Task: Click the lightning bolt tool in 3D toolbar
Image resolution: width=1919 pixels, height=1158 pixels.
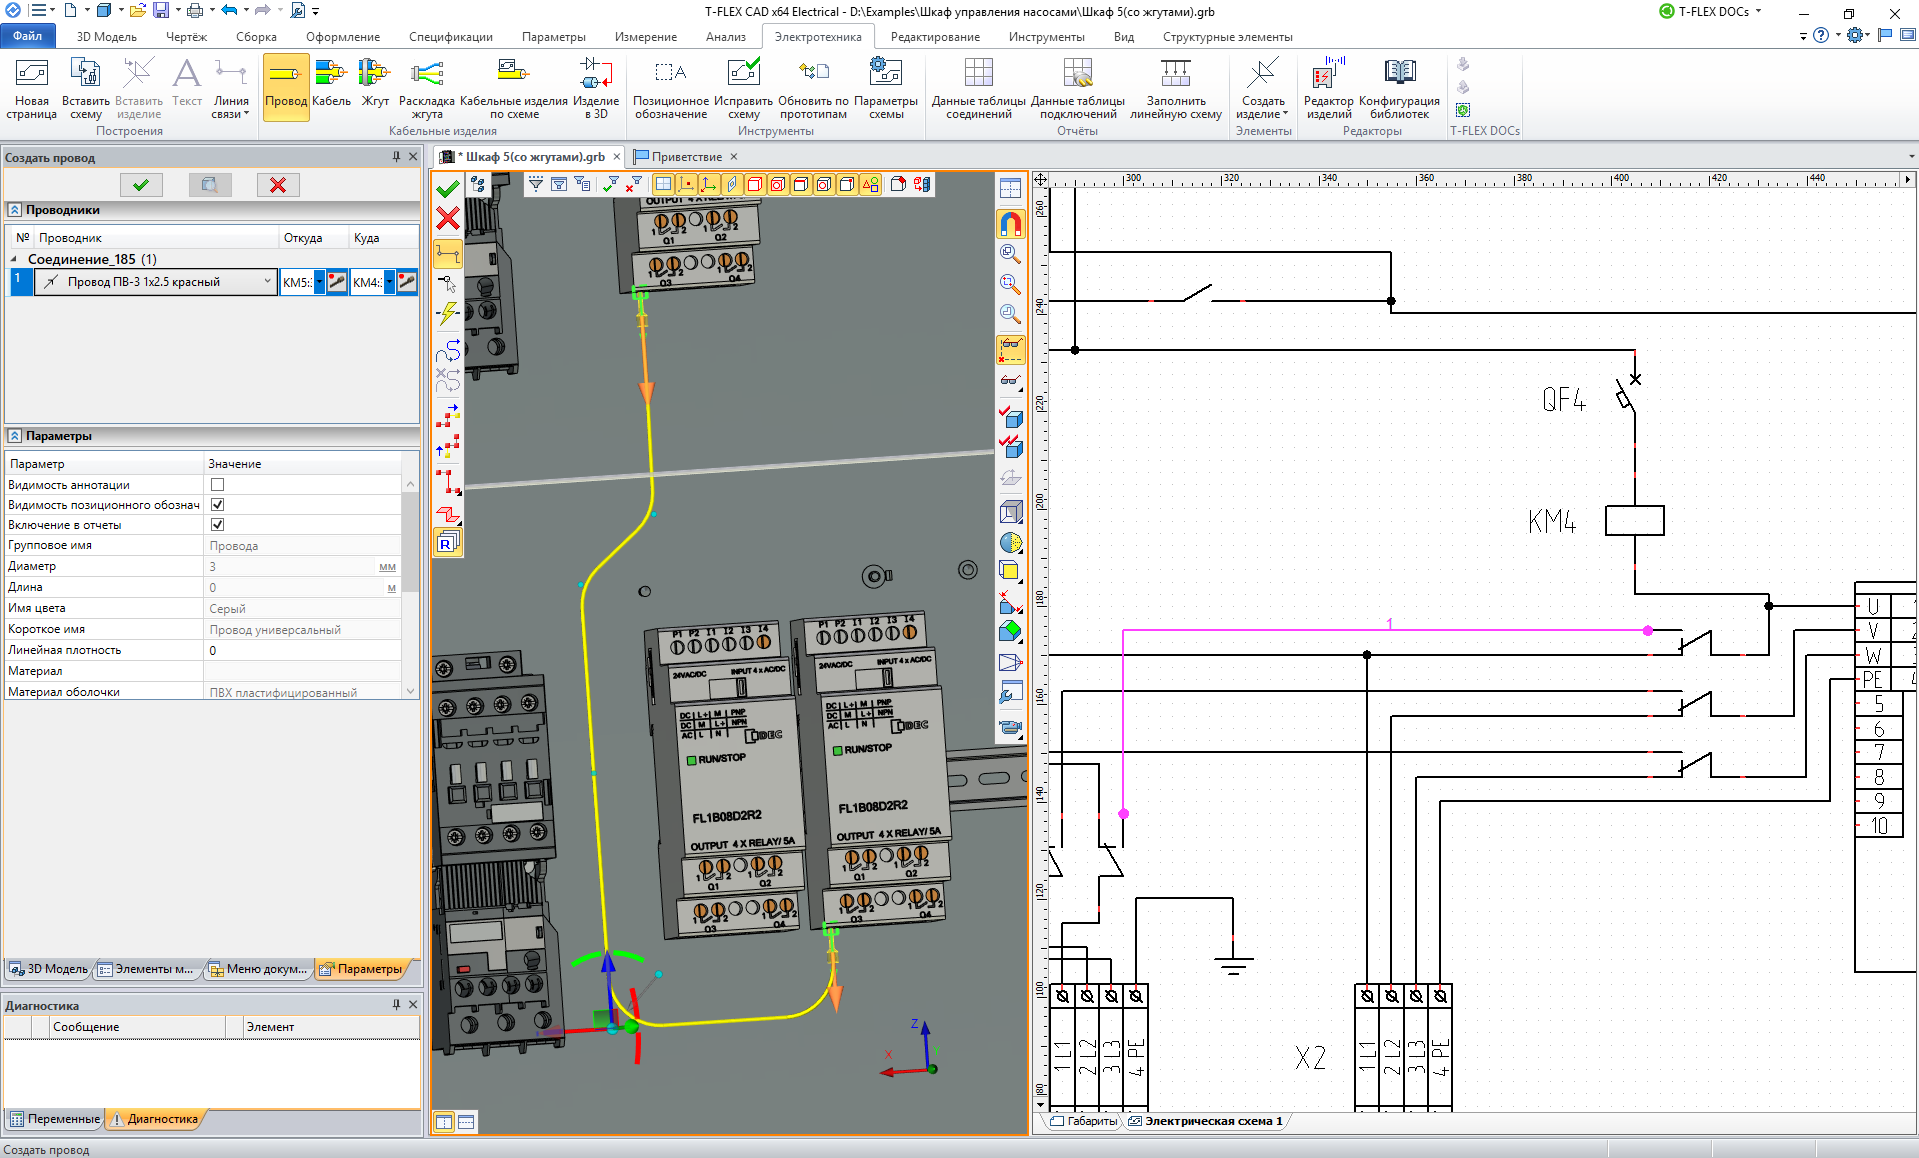Action: [x=448, y=313]
